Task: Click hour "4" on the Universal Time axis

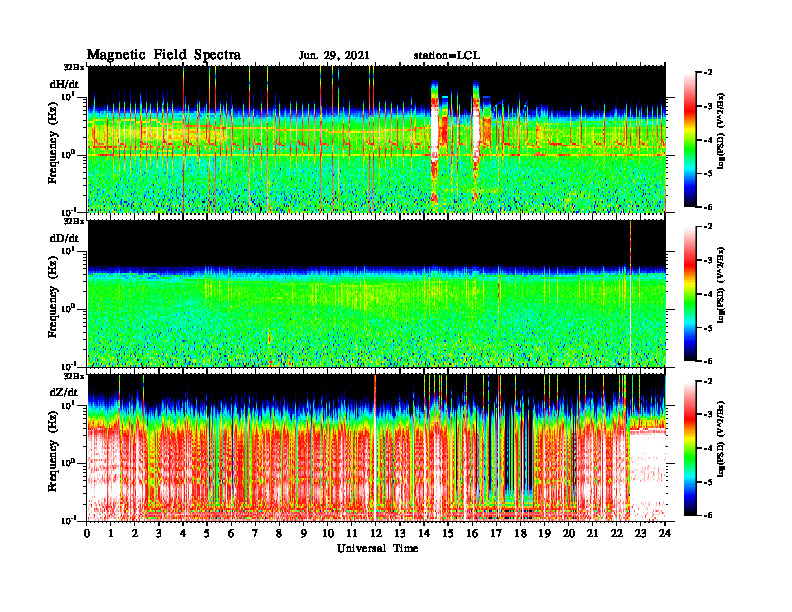Action: tap(183, 534)
